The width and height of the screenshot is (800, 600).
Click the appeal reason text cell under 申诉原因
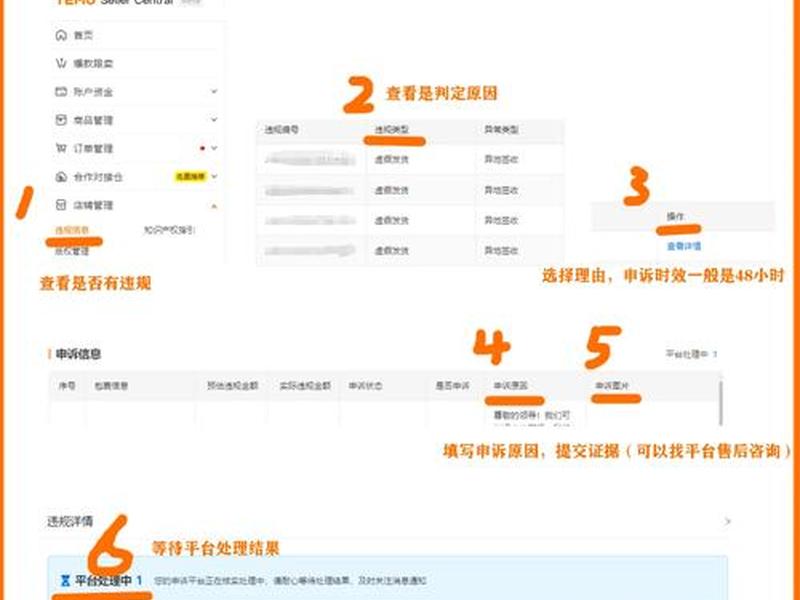(532, 417)
